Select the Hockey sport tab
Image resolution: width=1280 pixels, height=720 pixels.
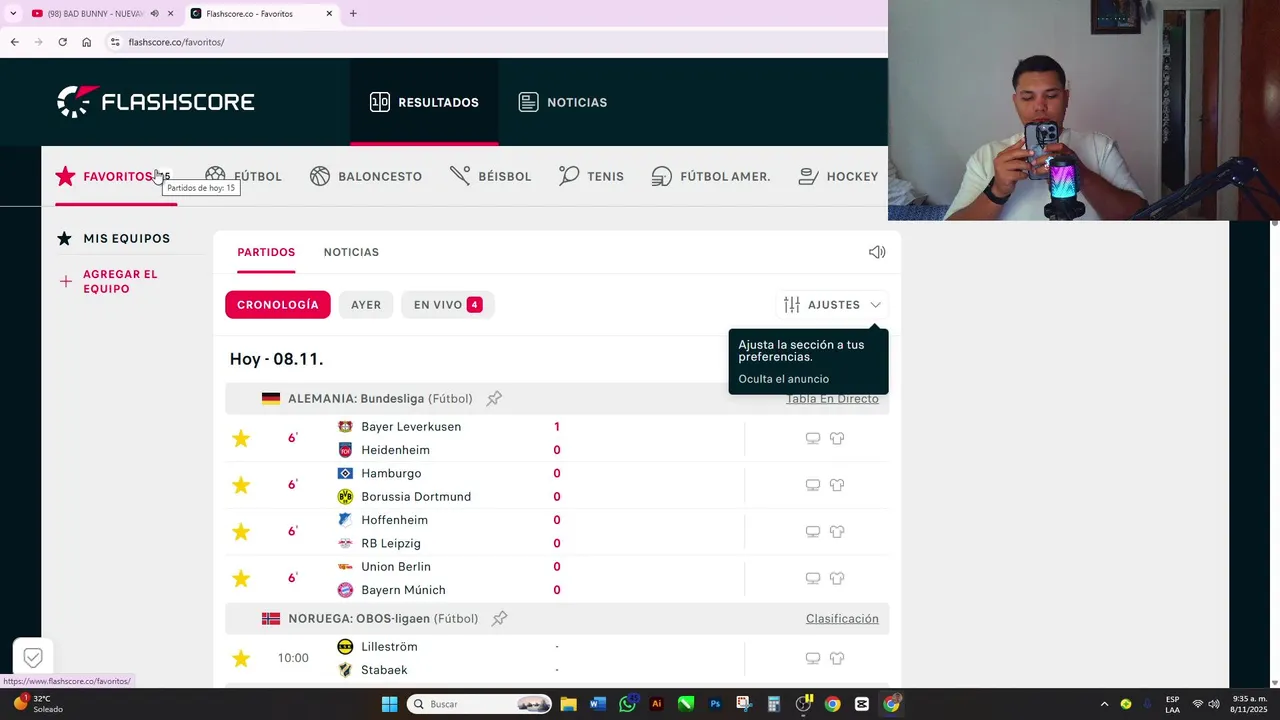838,176
